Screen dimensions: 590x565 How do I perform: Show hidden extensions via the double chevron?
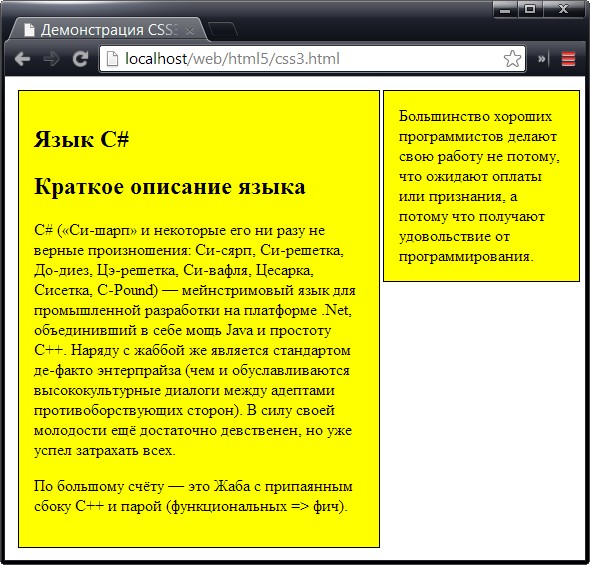(541, 59)
